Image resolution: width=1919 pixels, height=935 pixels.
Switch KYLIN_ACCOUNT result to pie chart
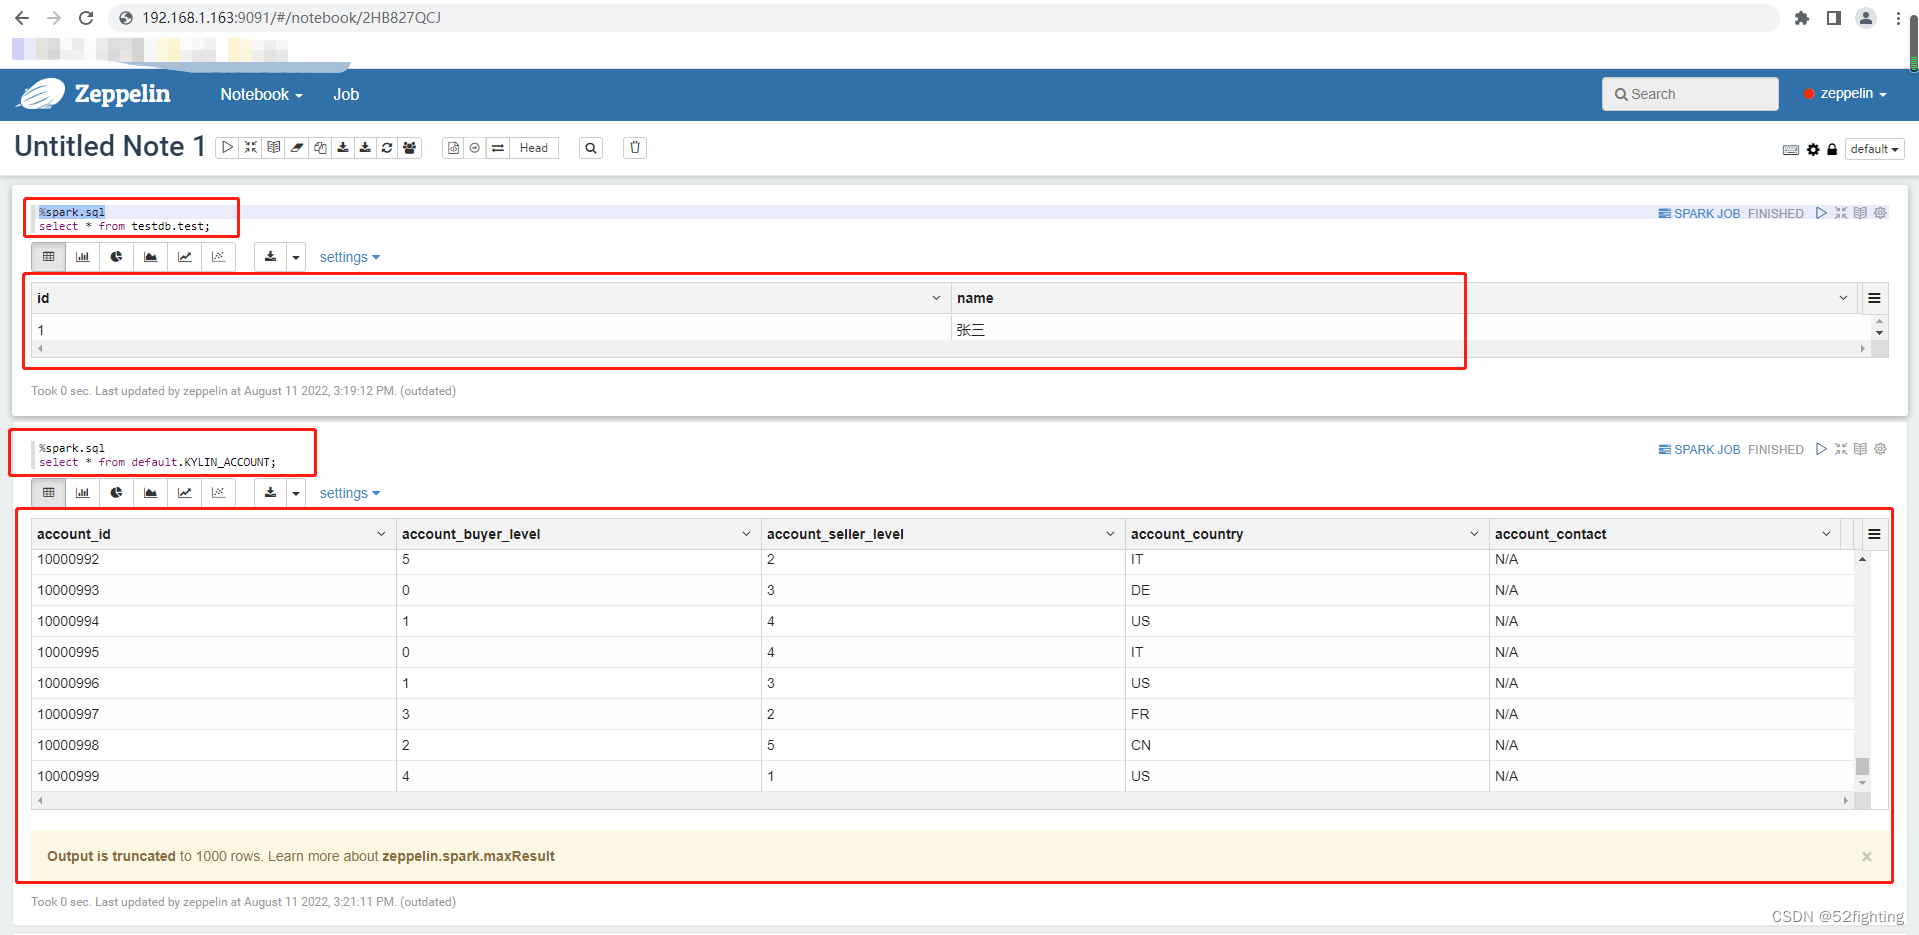click(x=116, y=493)
